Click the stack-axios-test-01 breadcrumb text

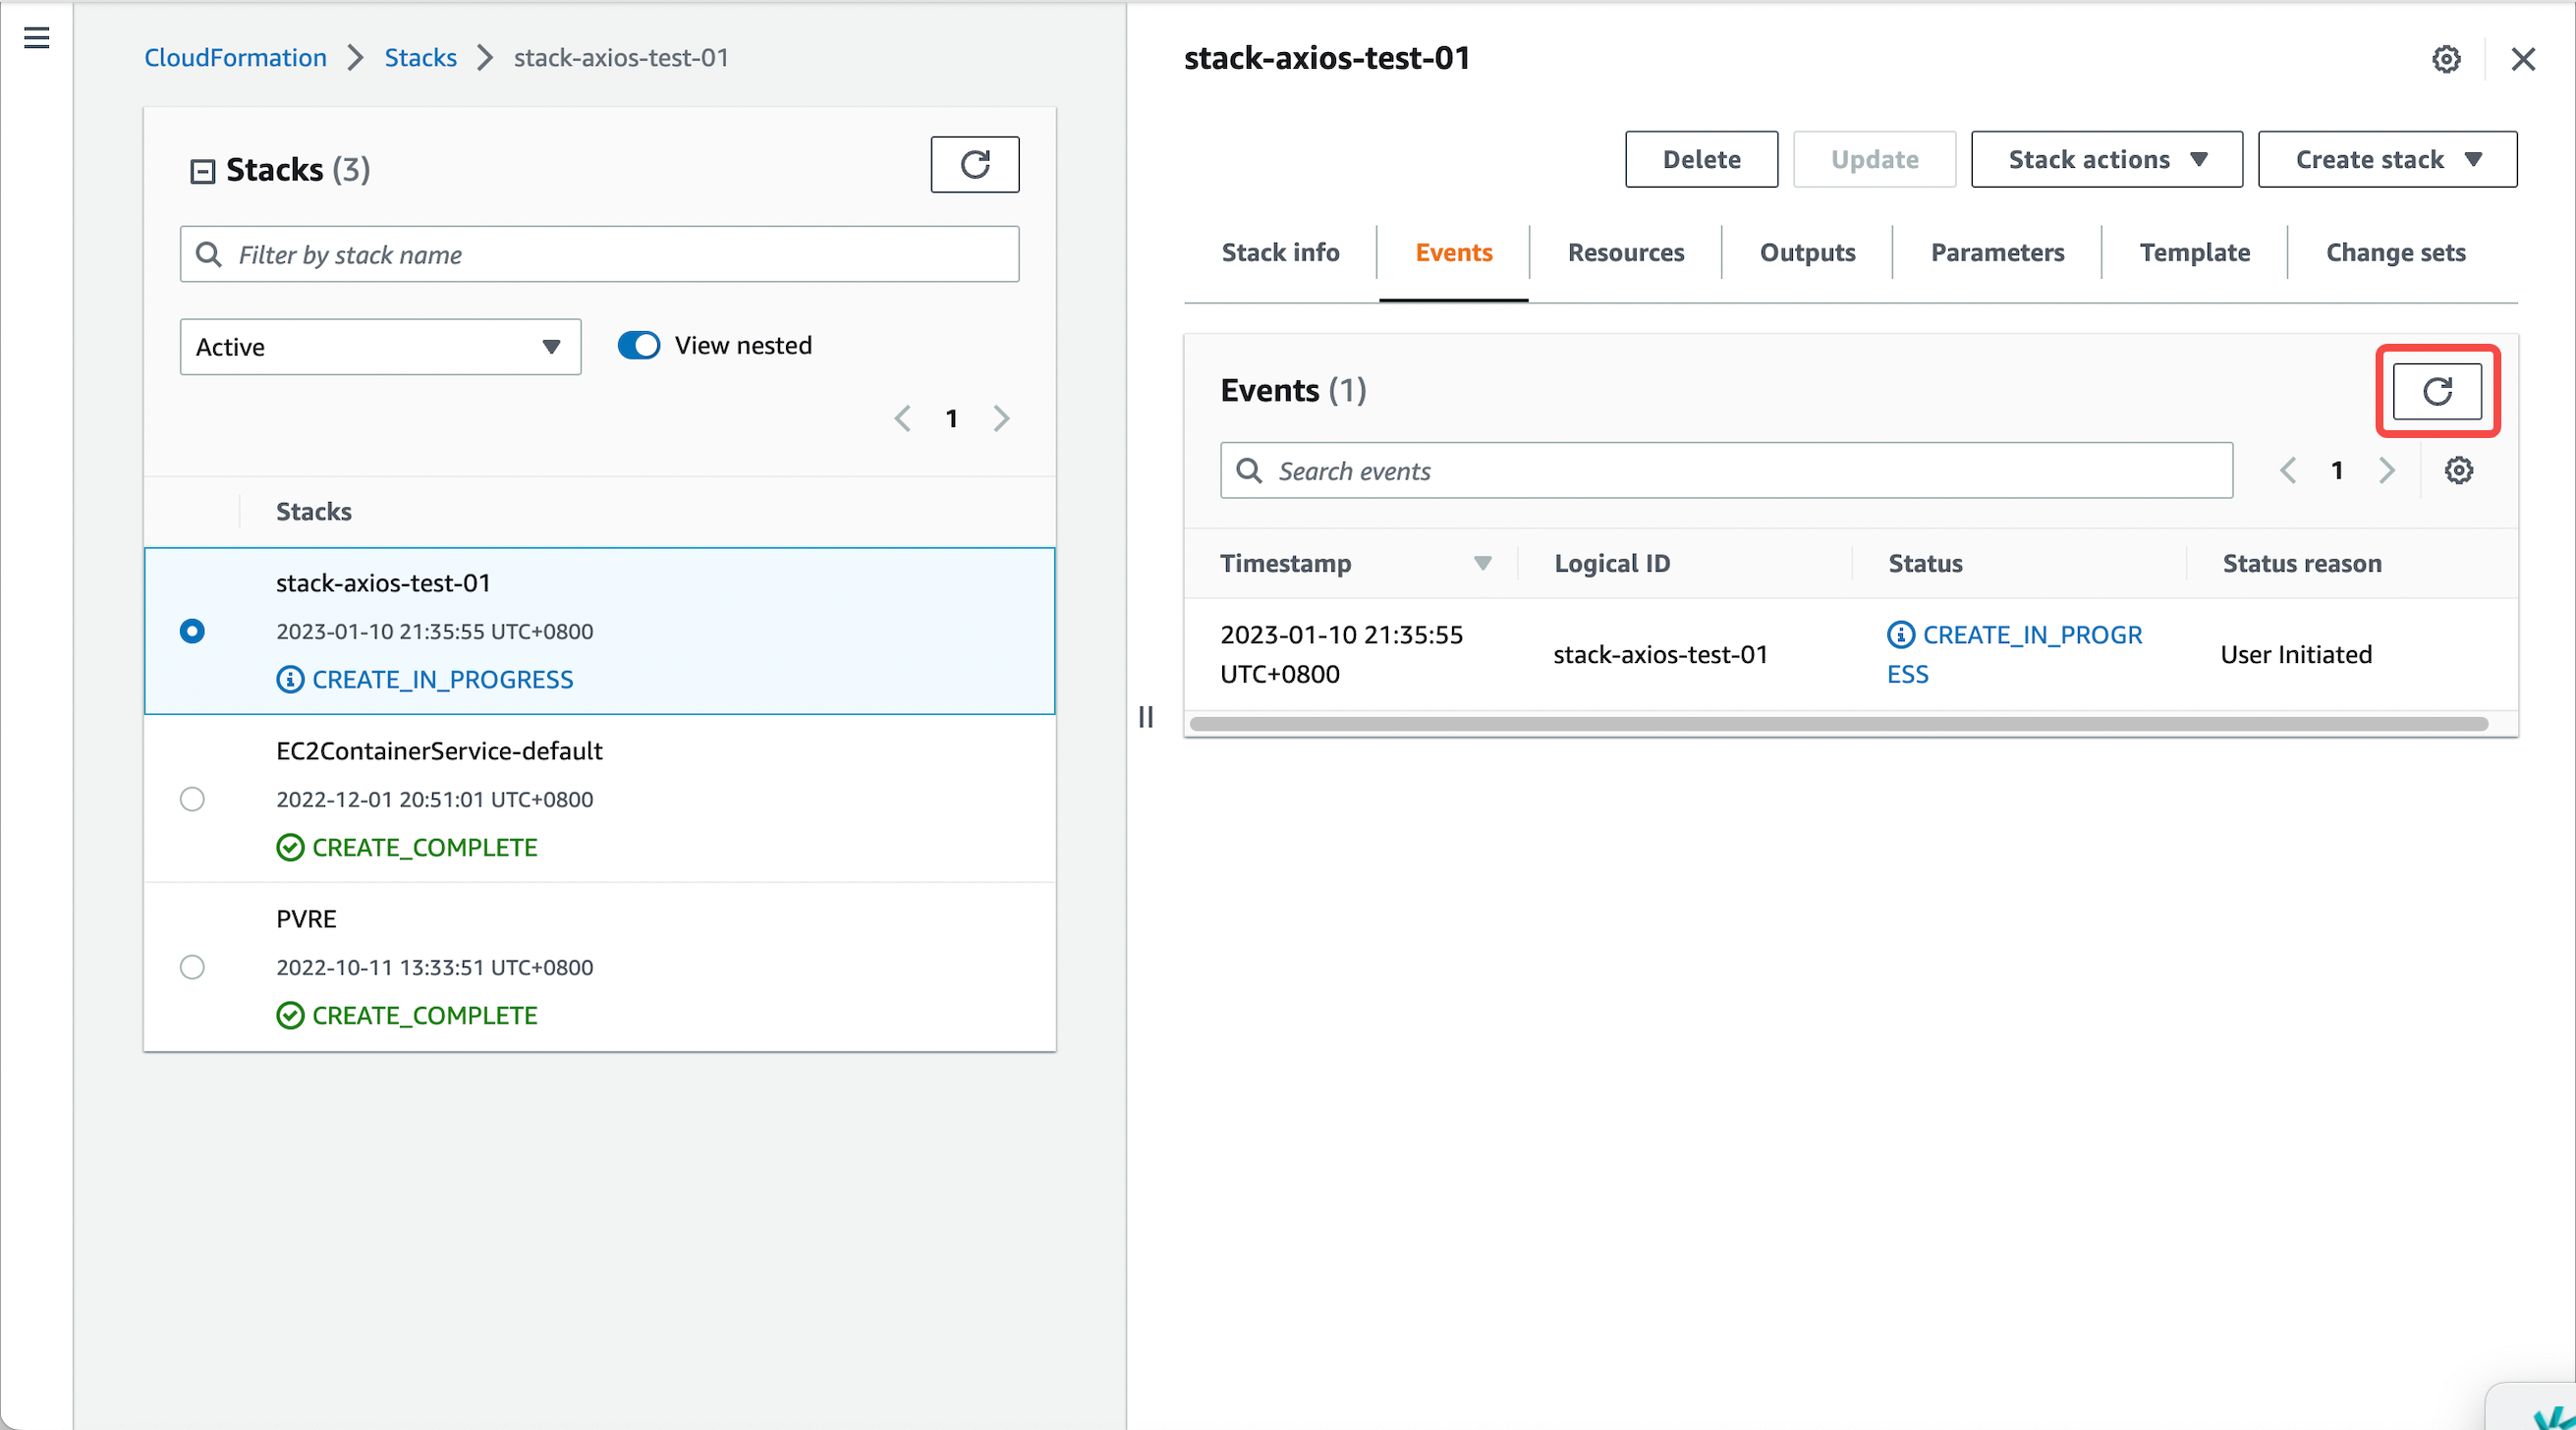pos(621,58)
